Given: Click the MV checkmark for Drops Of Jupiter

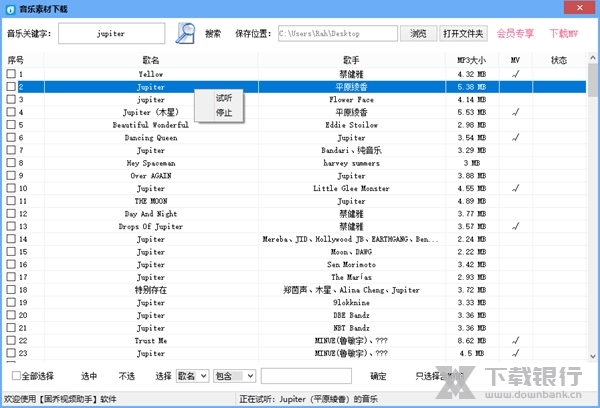Looking at the screenshot, I should point(515,226).
